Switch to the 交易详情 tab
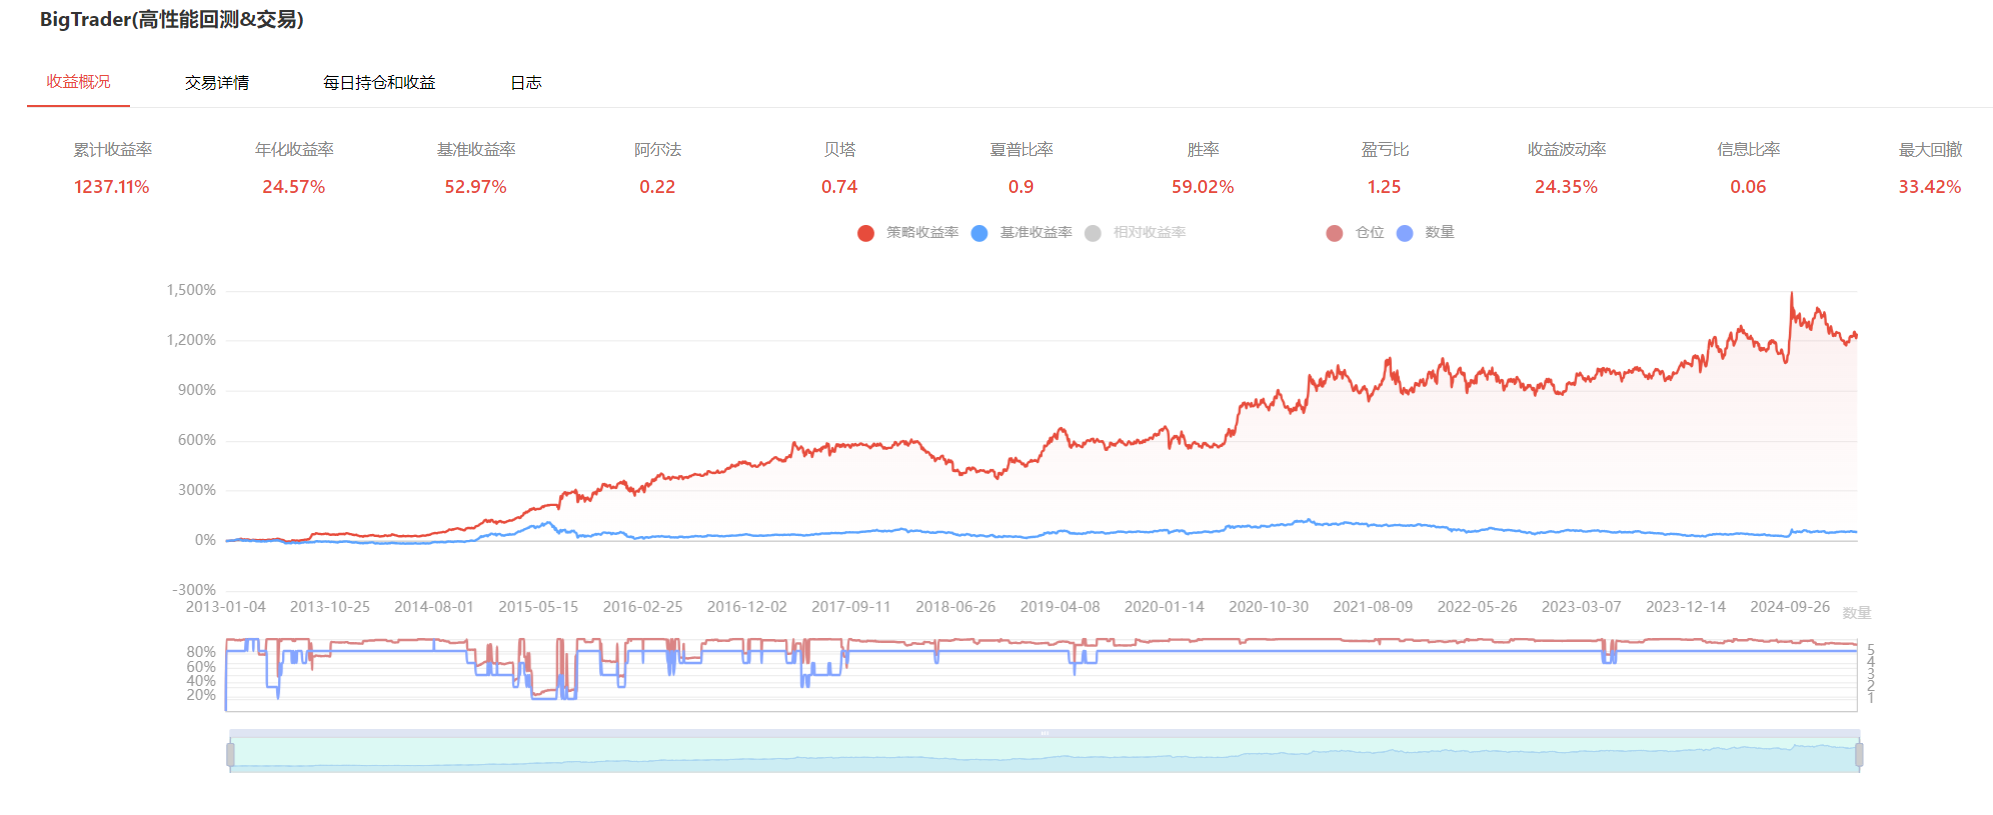Screen dimensions: 1993x815 pos(217,83)
